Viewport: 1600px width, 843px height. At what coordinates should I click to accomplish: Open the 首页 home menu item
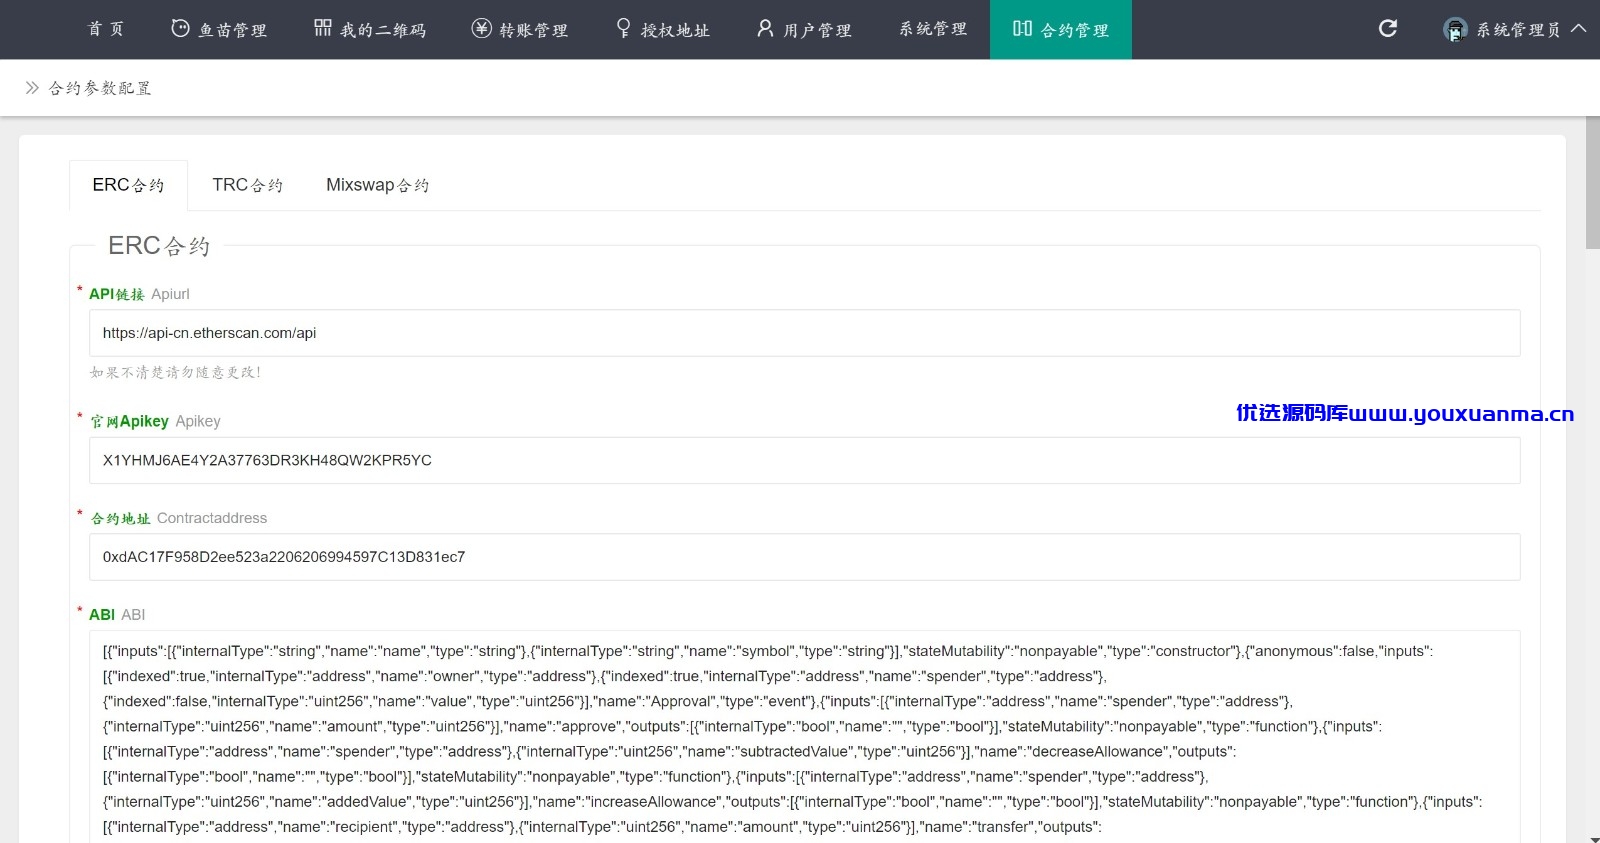106,29
